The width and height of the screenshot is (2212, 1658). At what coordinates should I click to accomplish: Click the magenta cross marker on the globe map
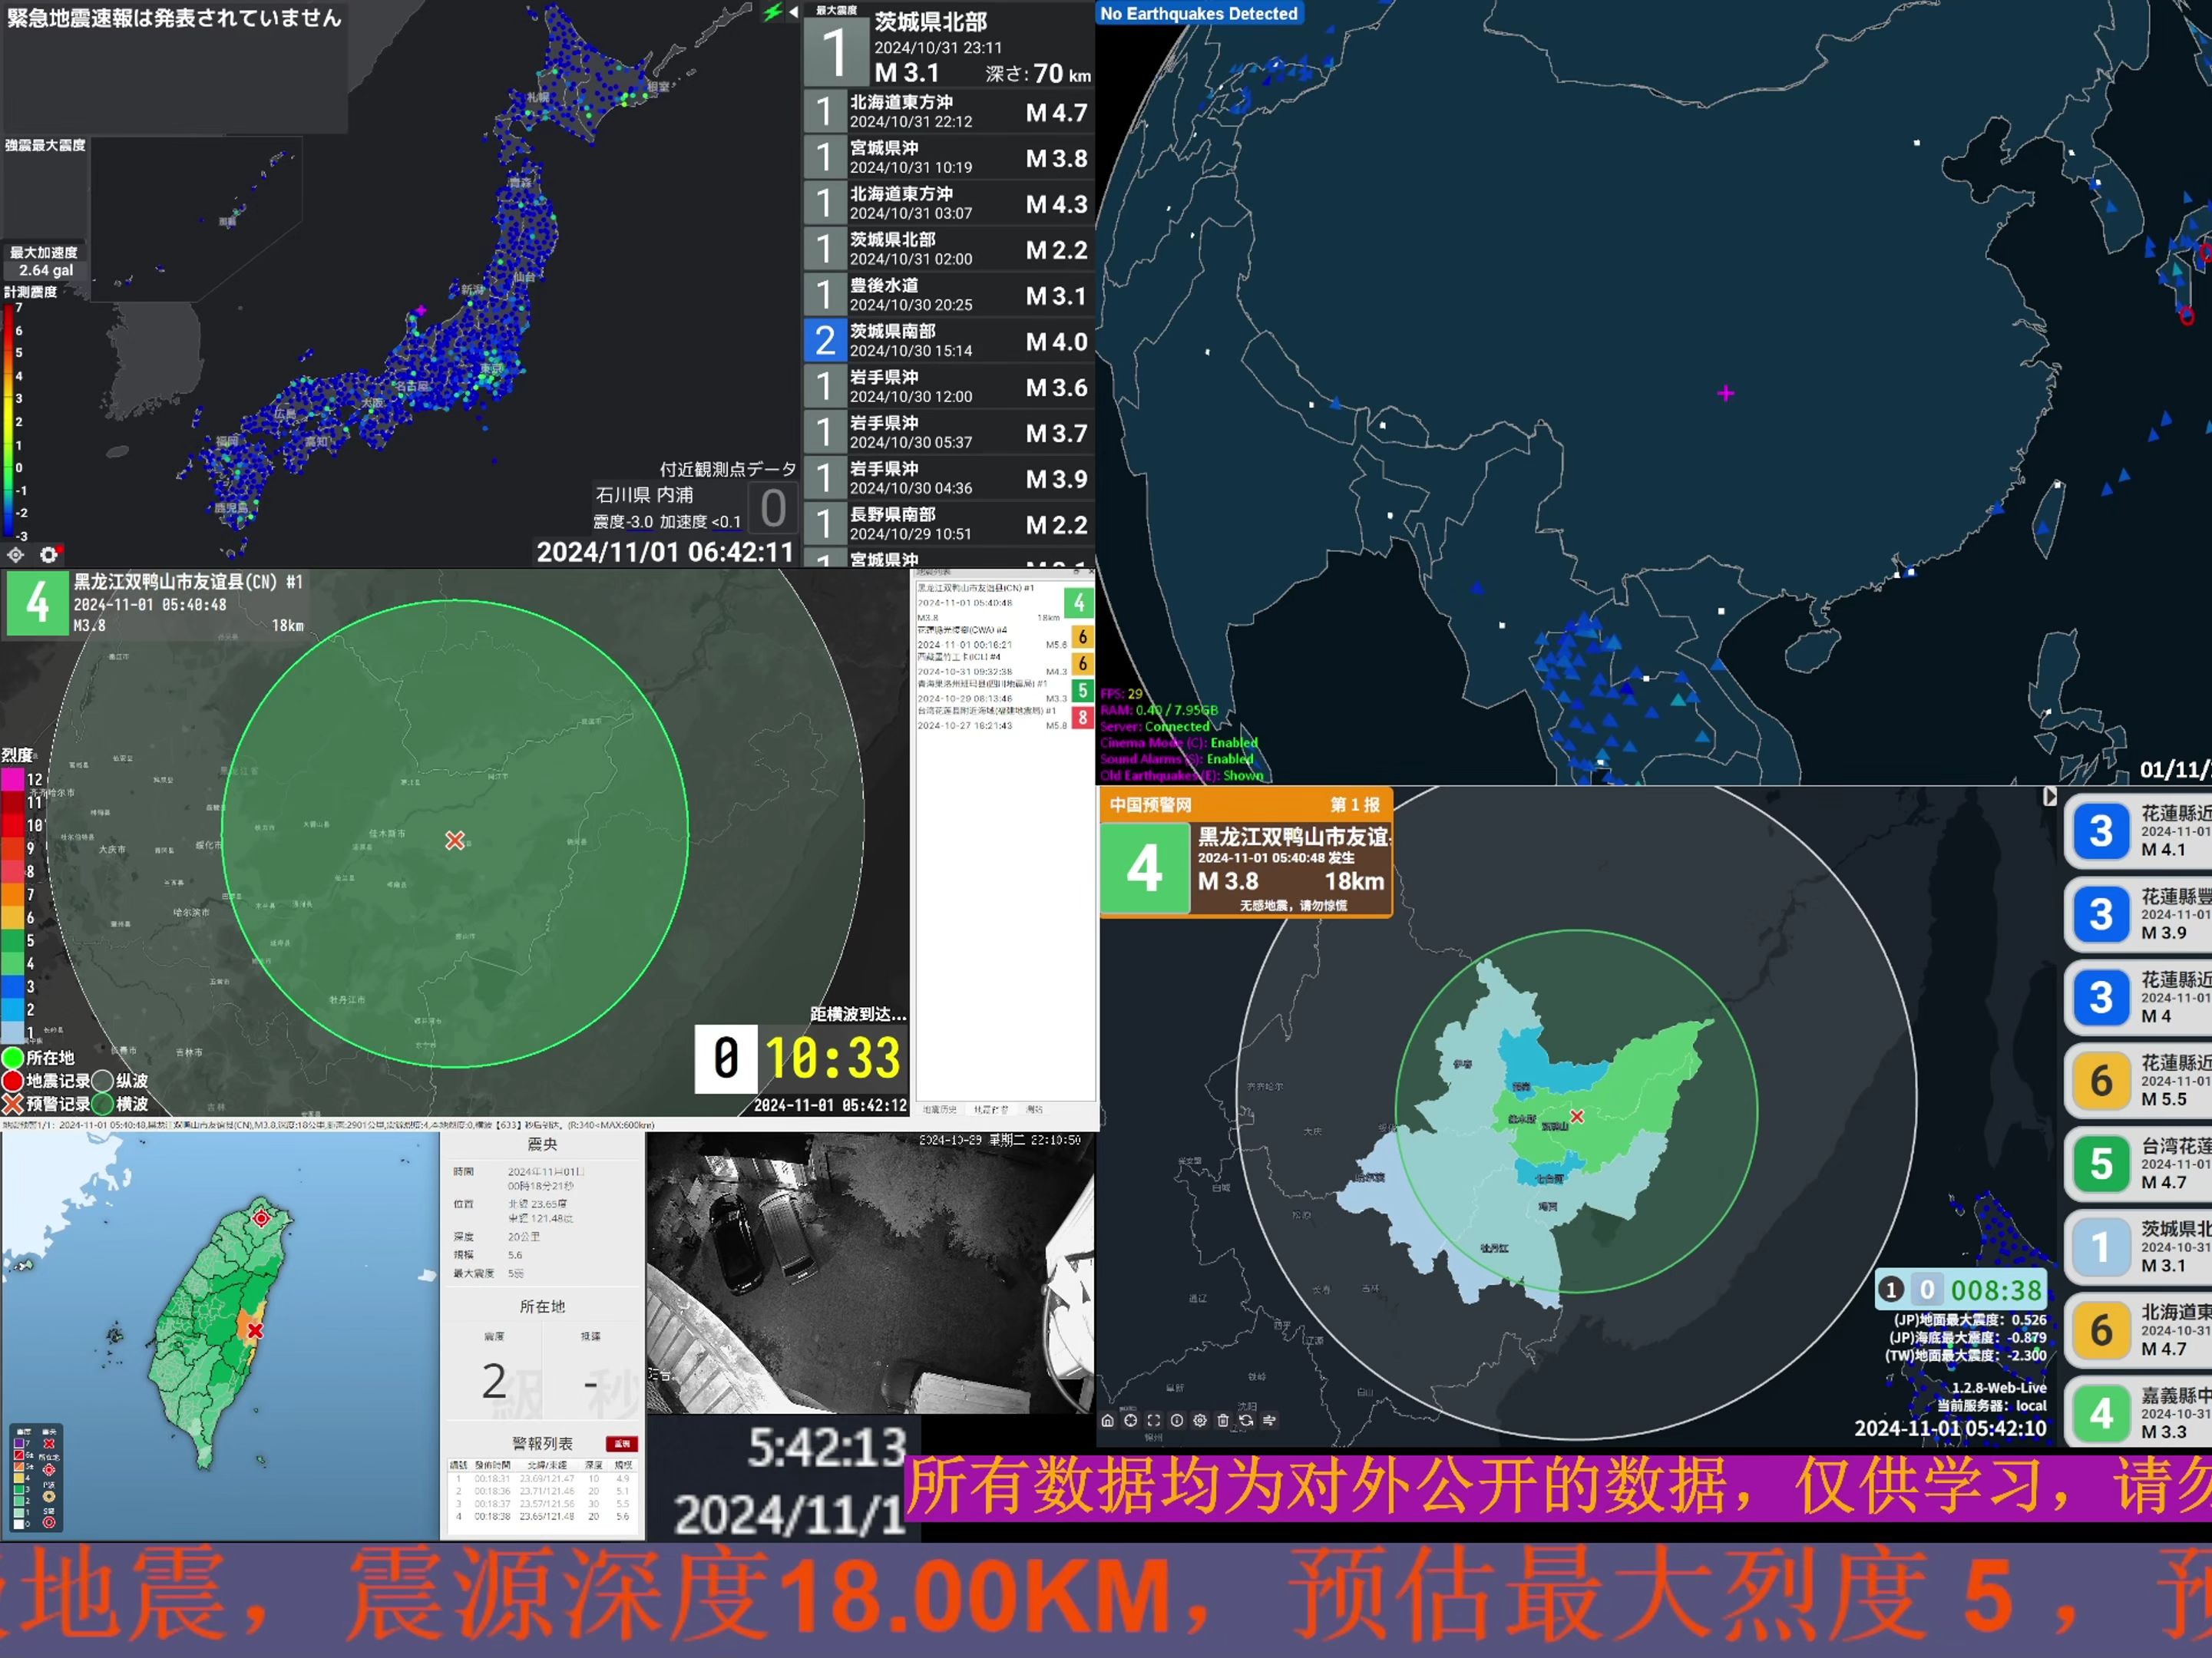[x=1726, y=393]
